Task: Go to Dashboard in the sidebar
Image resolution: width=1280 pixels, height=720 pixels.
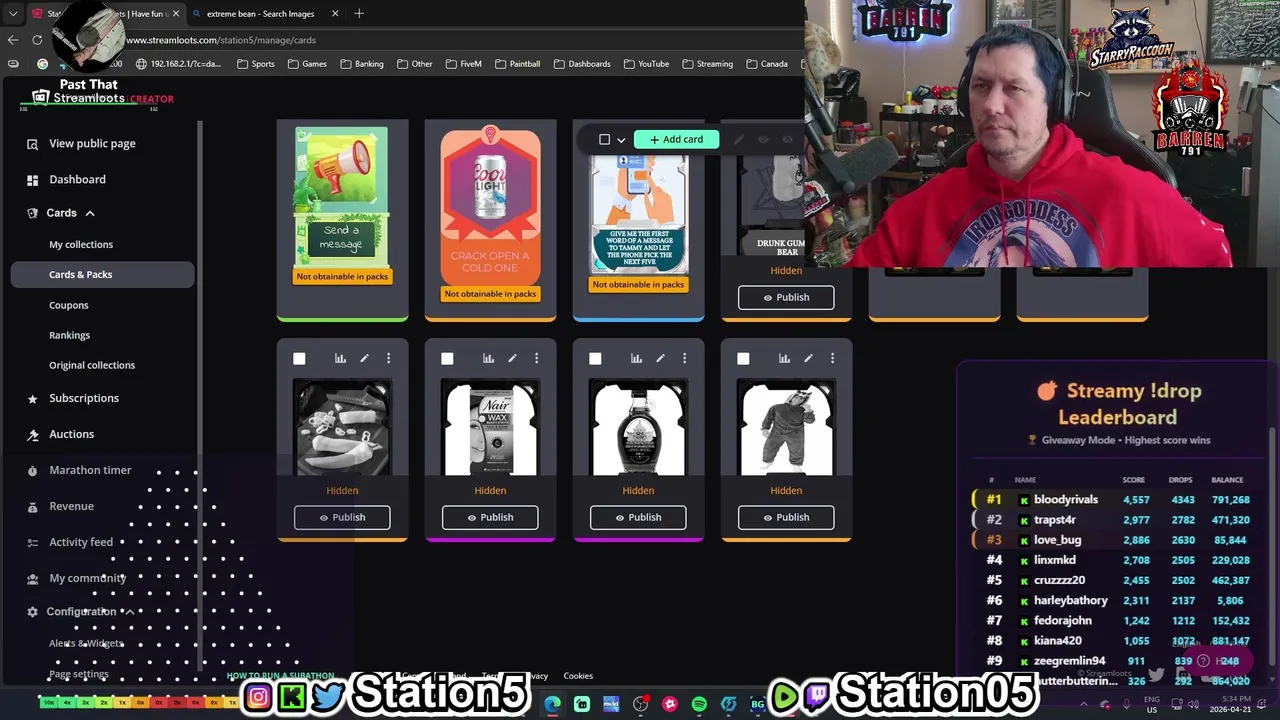Action: coord(77,179)
